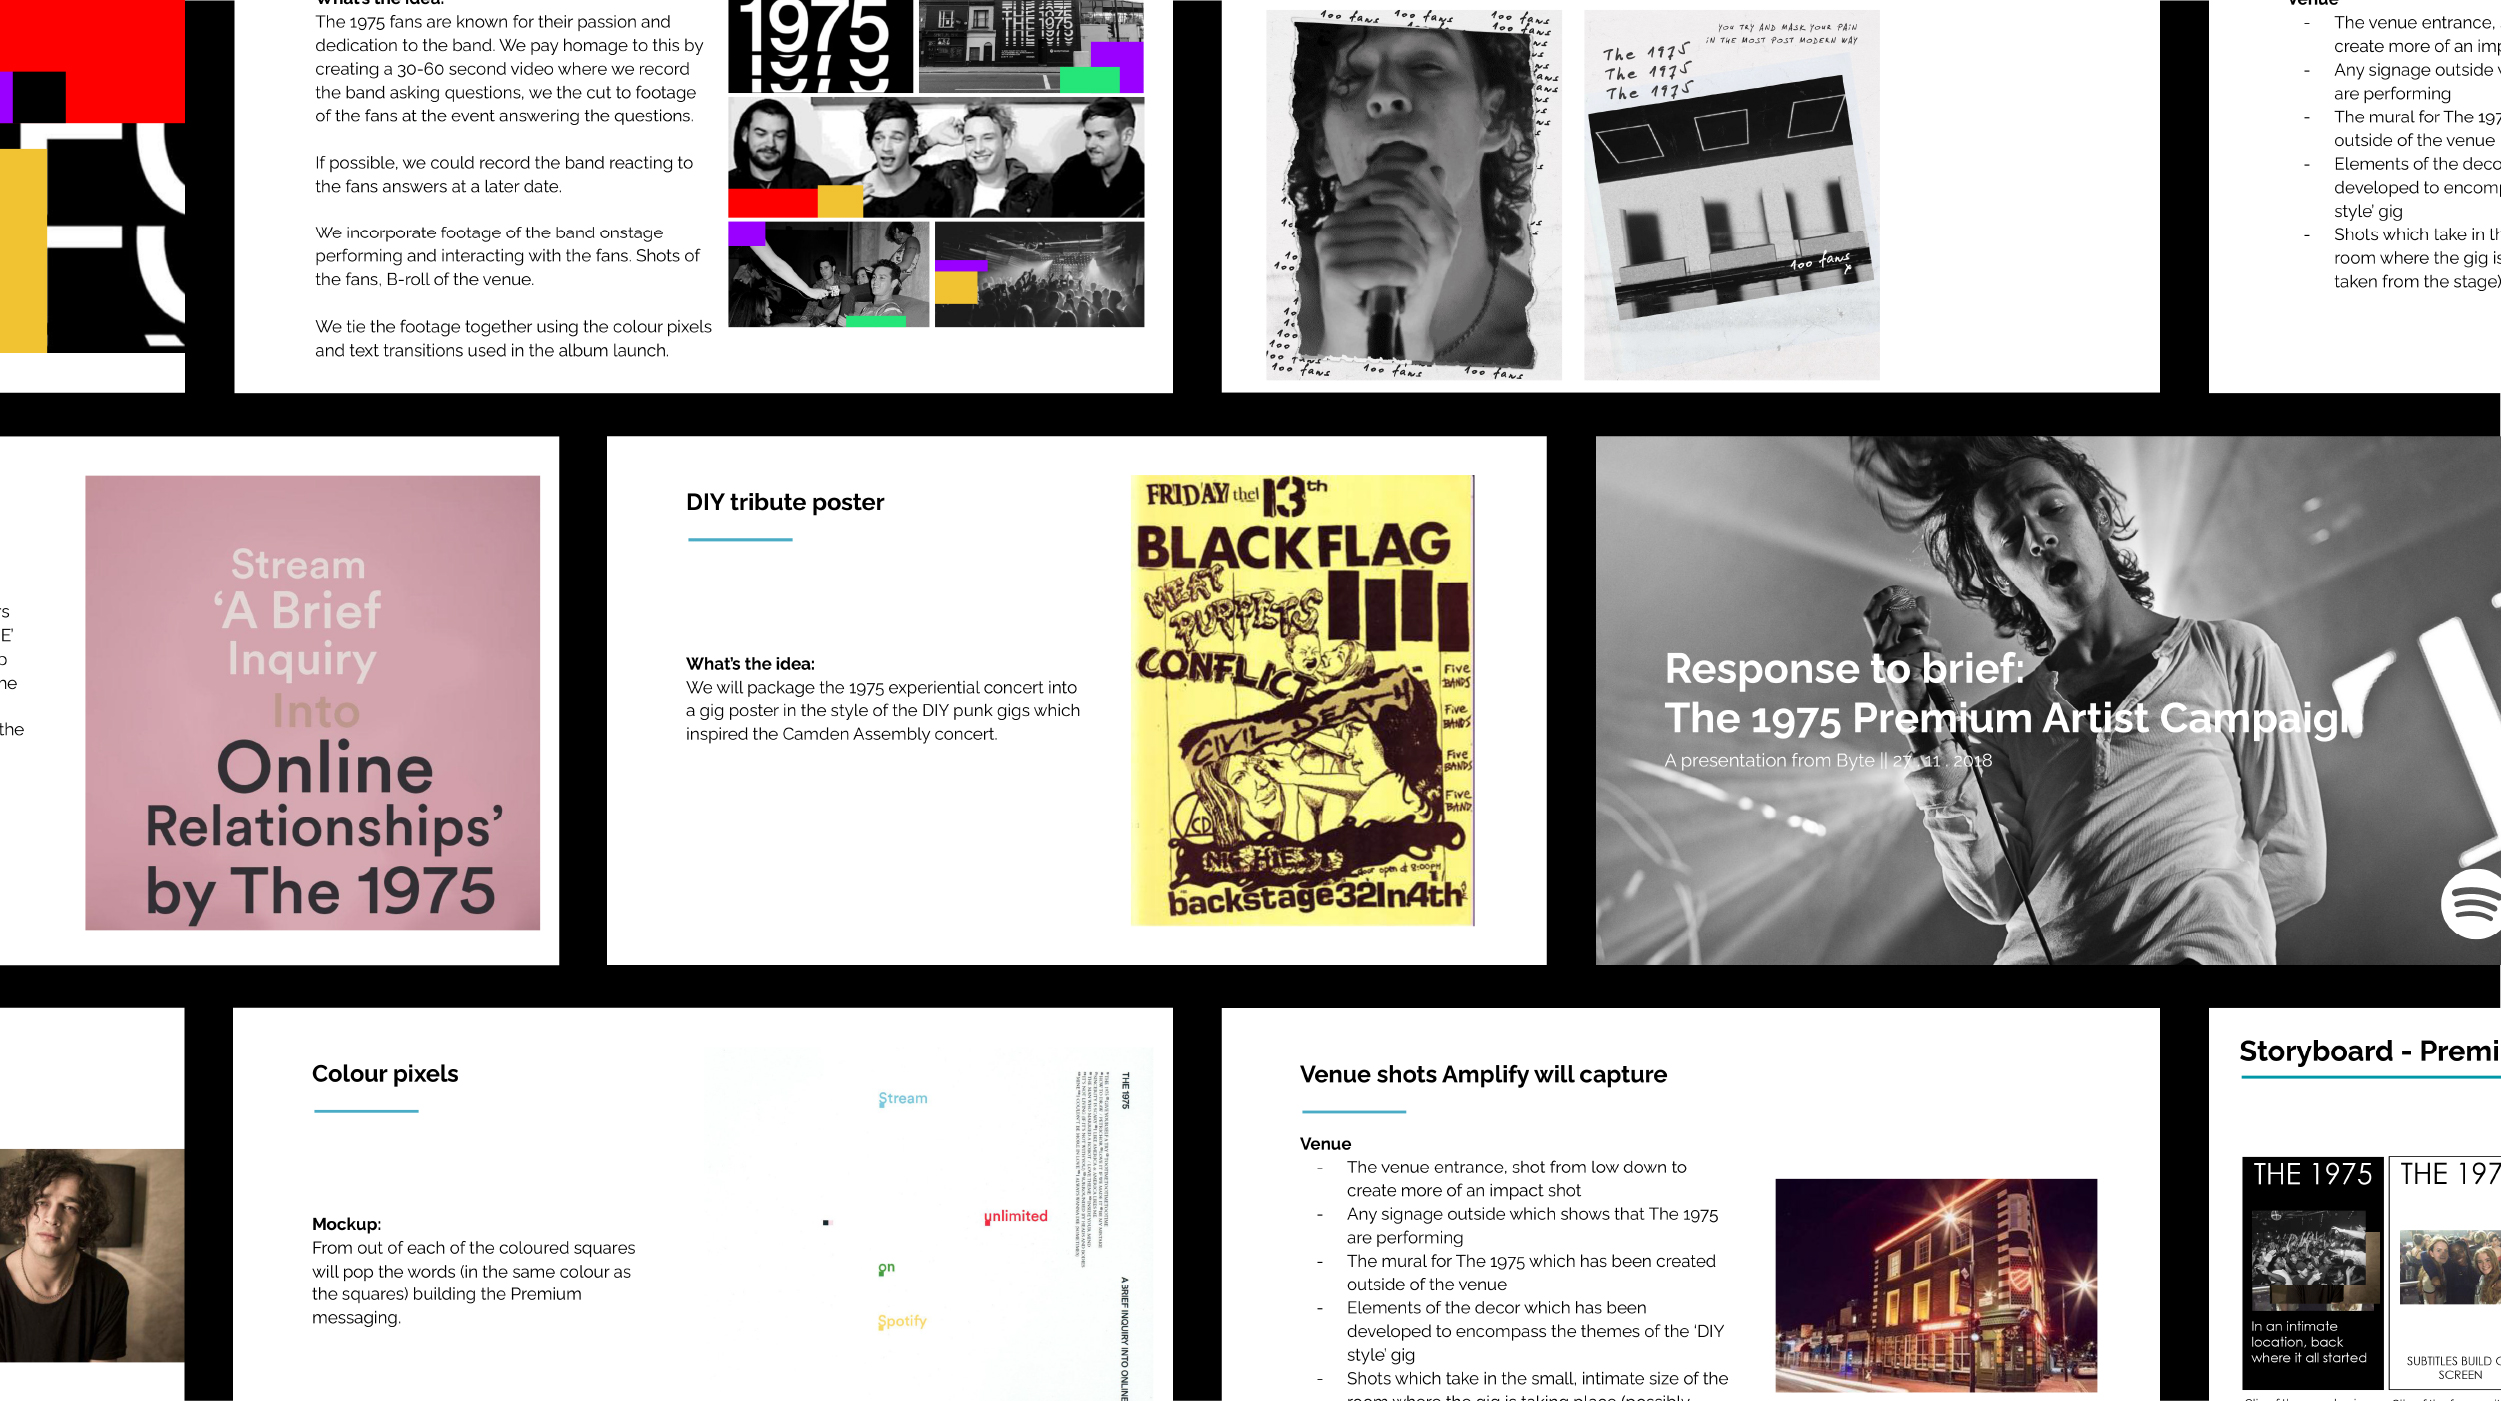Select paragraph 'The 1975 fans are known for their passion'

(x=509, y=69)
